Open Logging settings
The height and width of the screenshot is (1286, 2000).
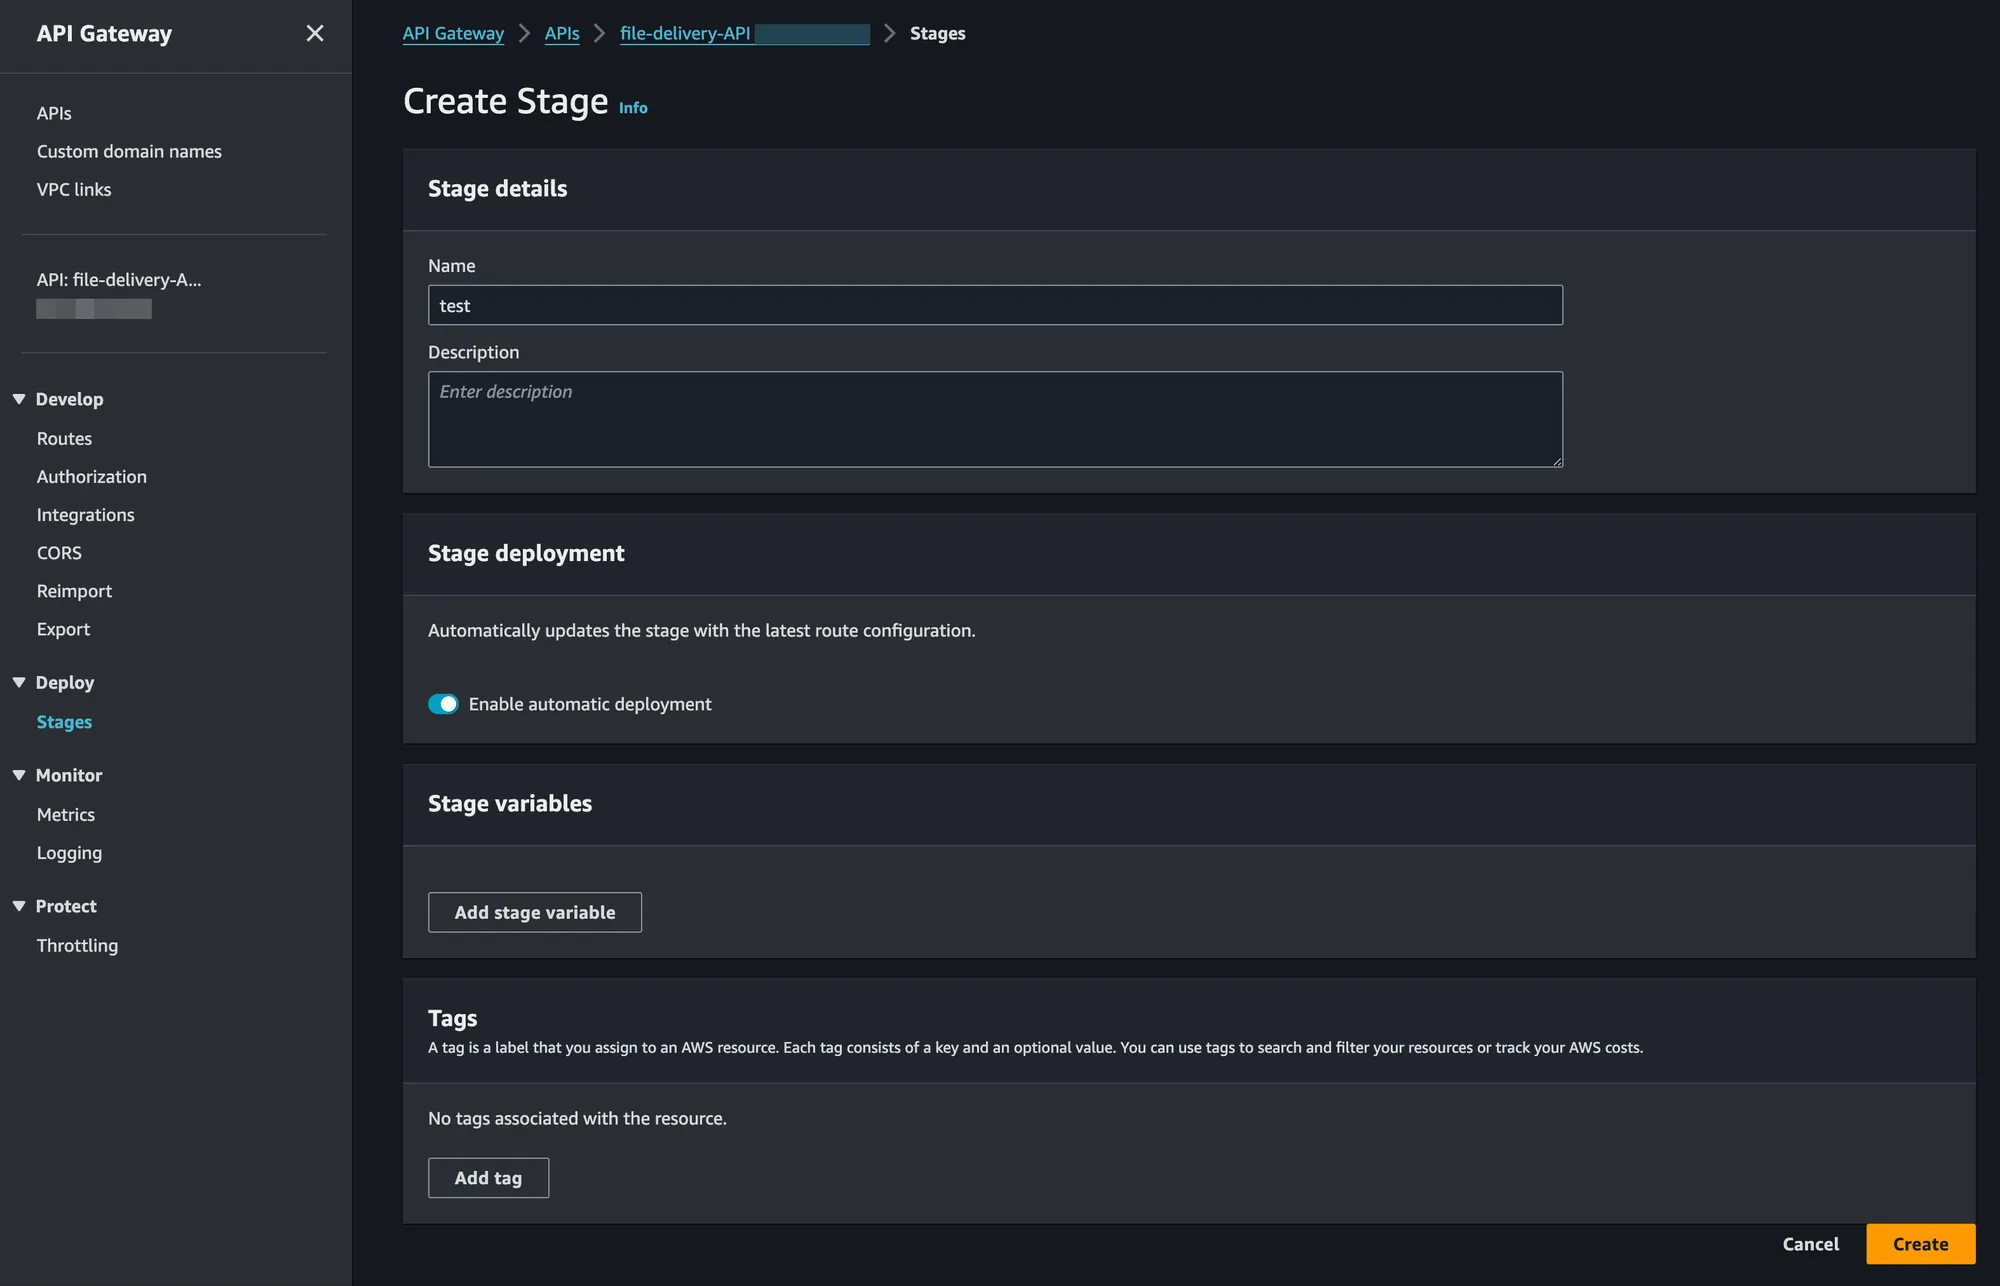69,852
